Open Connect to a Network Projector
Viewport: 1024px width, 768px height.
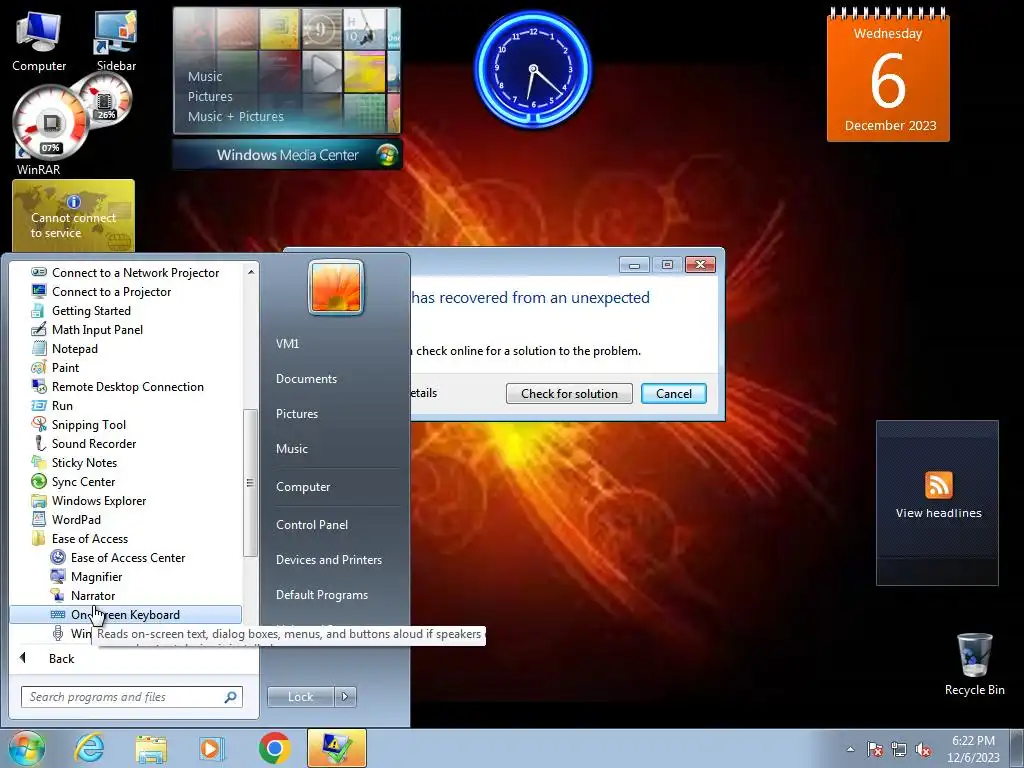(x=125, y=272)
